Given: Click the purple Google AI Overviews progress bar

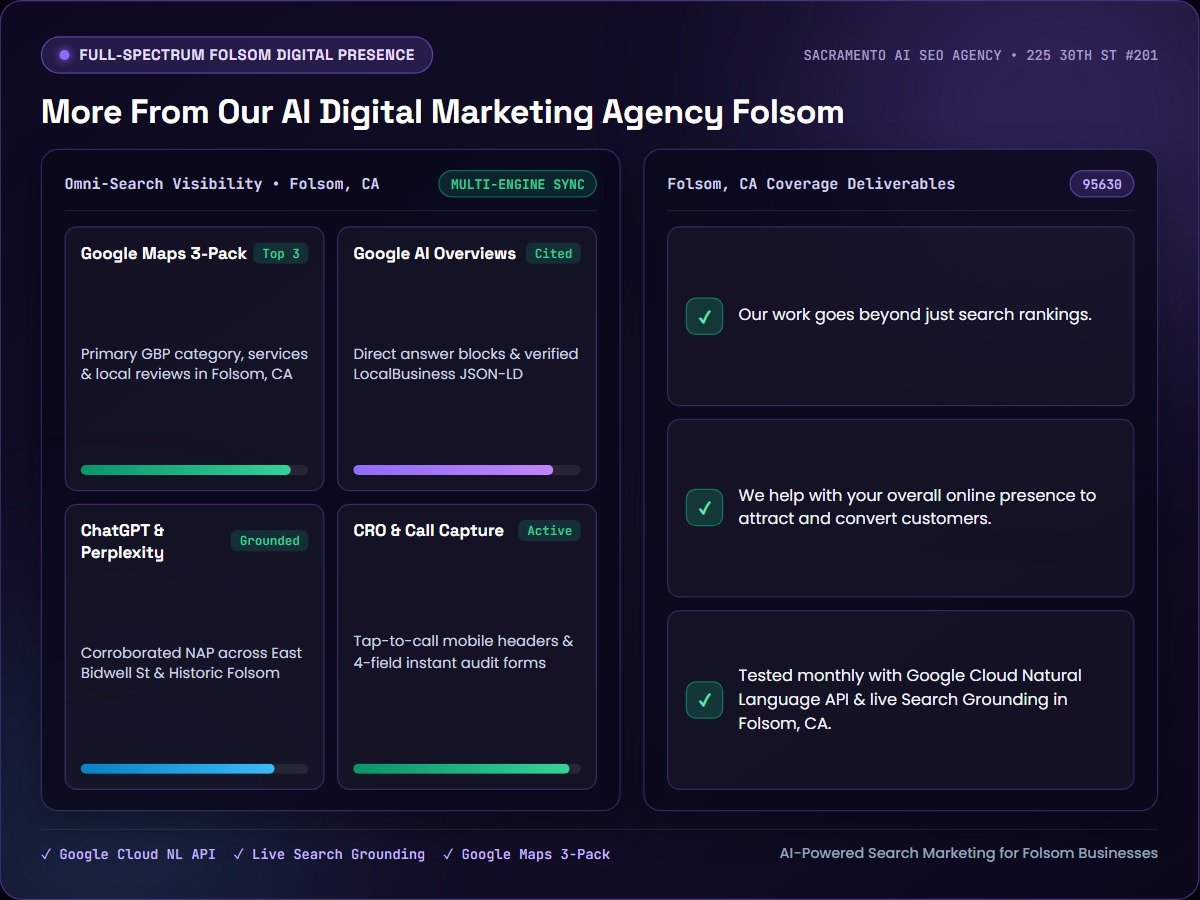Looking at the screenshot, I should pyautogui.click(x=467, y=470).
